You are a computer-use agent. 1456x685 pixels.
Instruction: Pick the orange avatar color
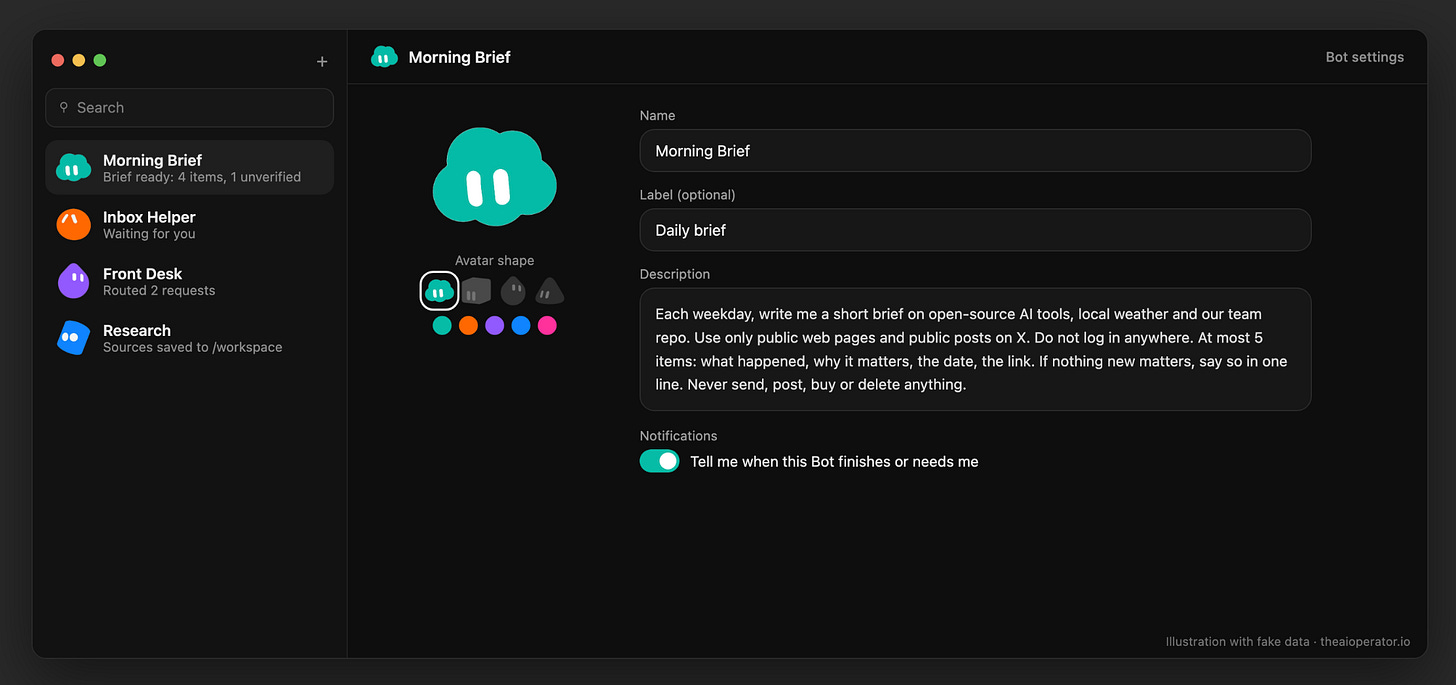[468, 326]
